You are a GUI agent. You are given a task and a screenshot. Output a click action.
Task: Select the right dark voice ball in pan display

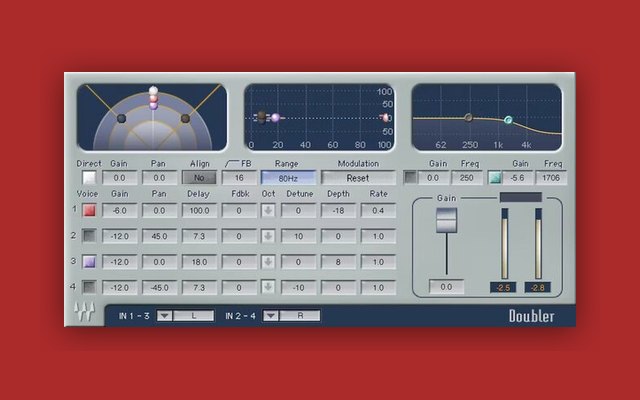click(185, 118)
